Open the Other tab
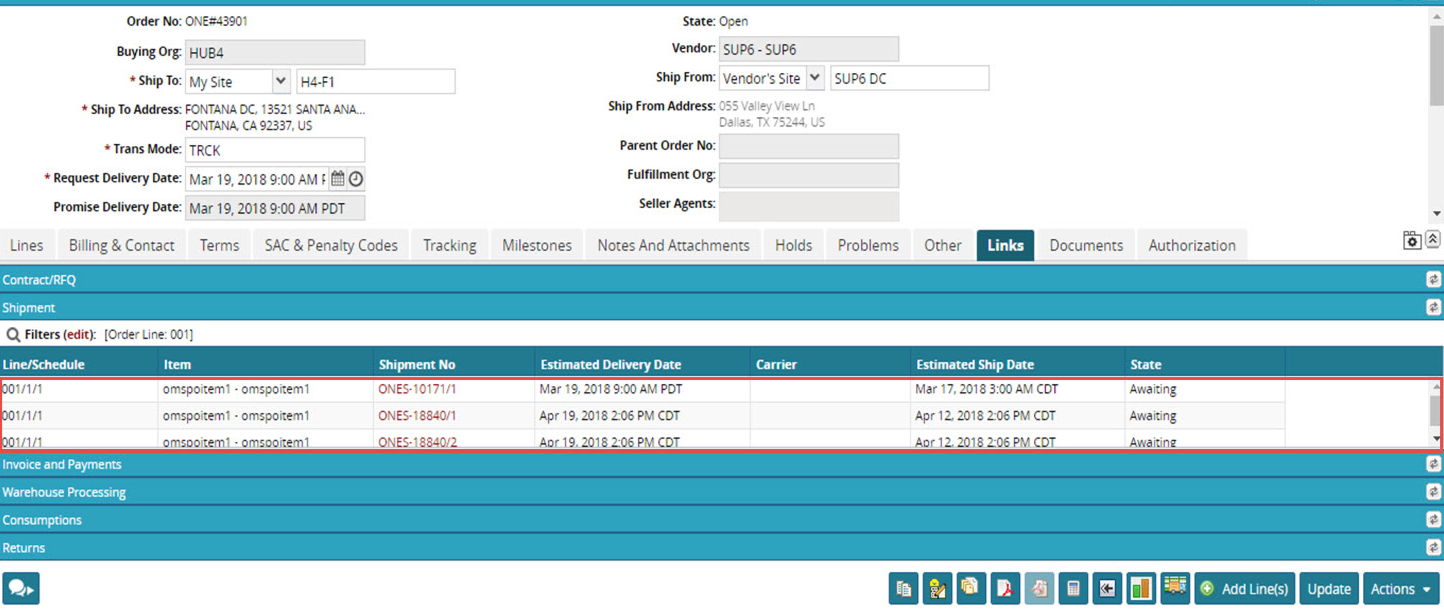Image resolution: width=1444 pixels, height=610 pixels. coord(942,245)
